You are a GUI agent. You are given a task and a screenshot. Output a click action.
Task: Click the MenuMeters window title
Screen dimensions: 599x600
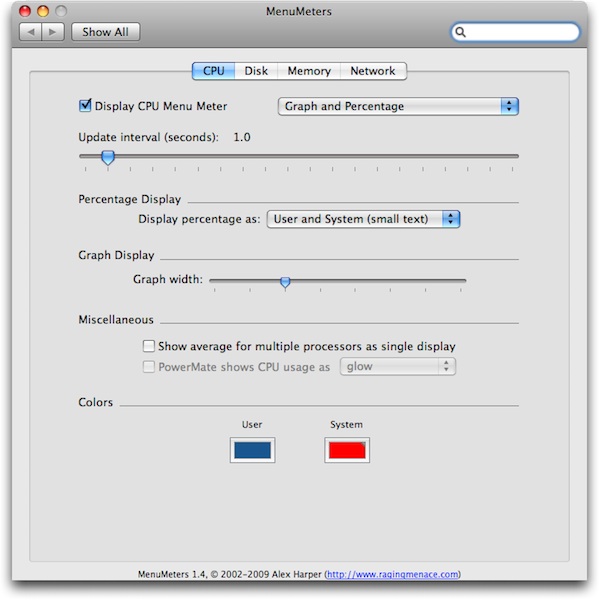299,11
